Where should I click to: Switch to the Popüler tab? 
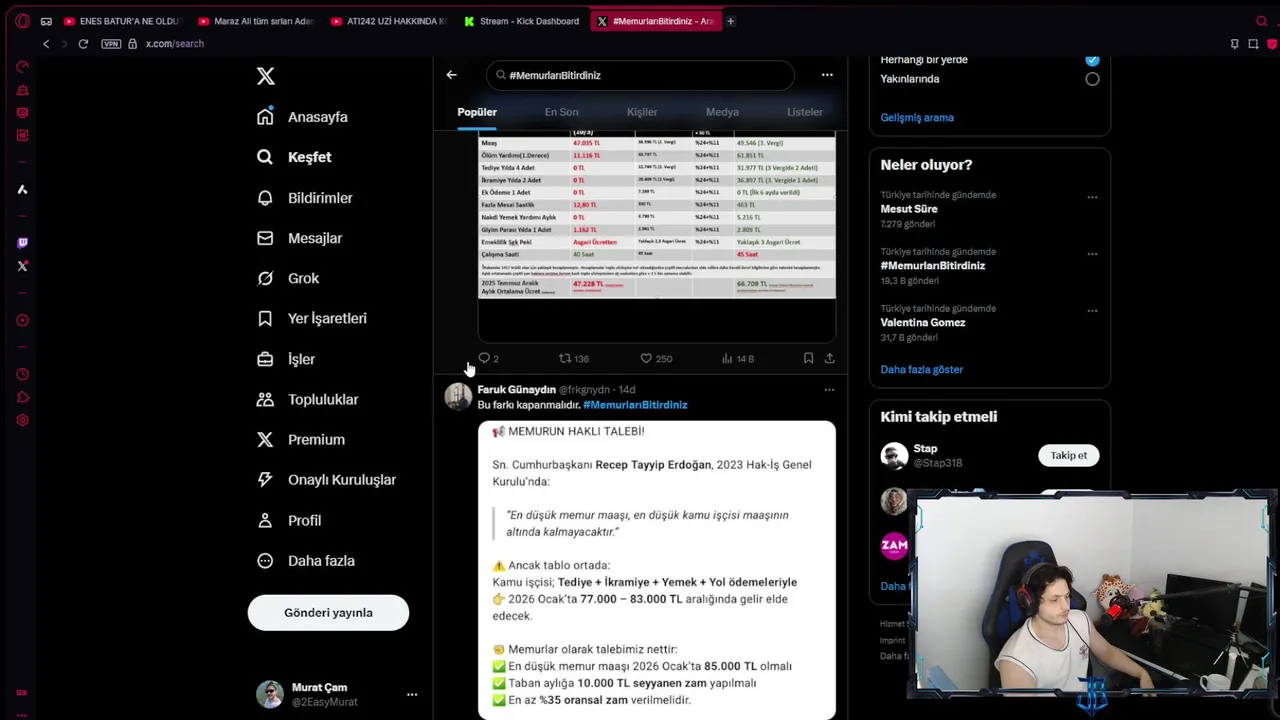(x=477, y=112)
